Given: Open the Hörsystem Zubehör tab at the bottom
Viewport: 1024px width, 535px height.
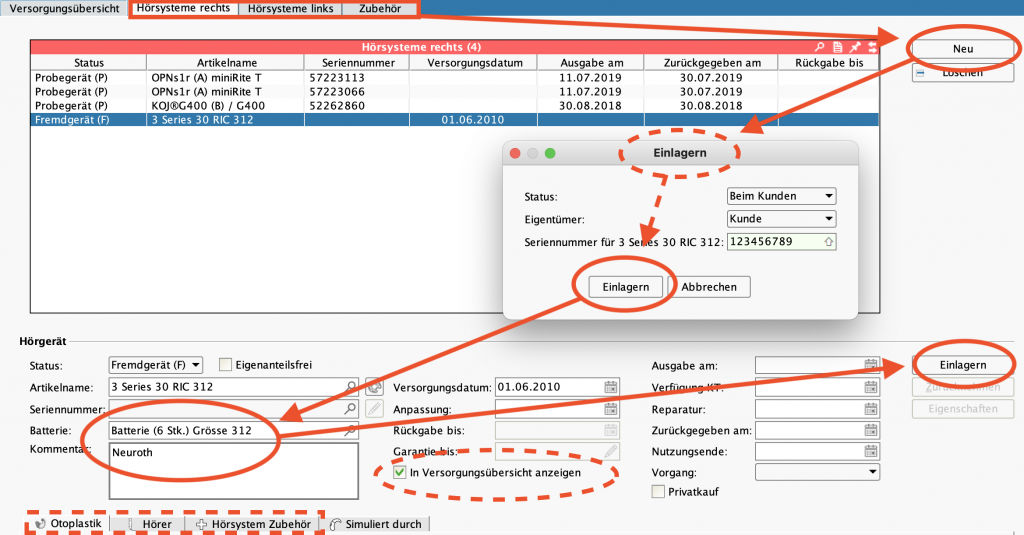Looking at the screenshot, I should click(x=254, y=524).
